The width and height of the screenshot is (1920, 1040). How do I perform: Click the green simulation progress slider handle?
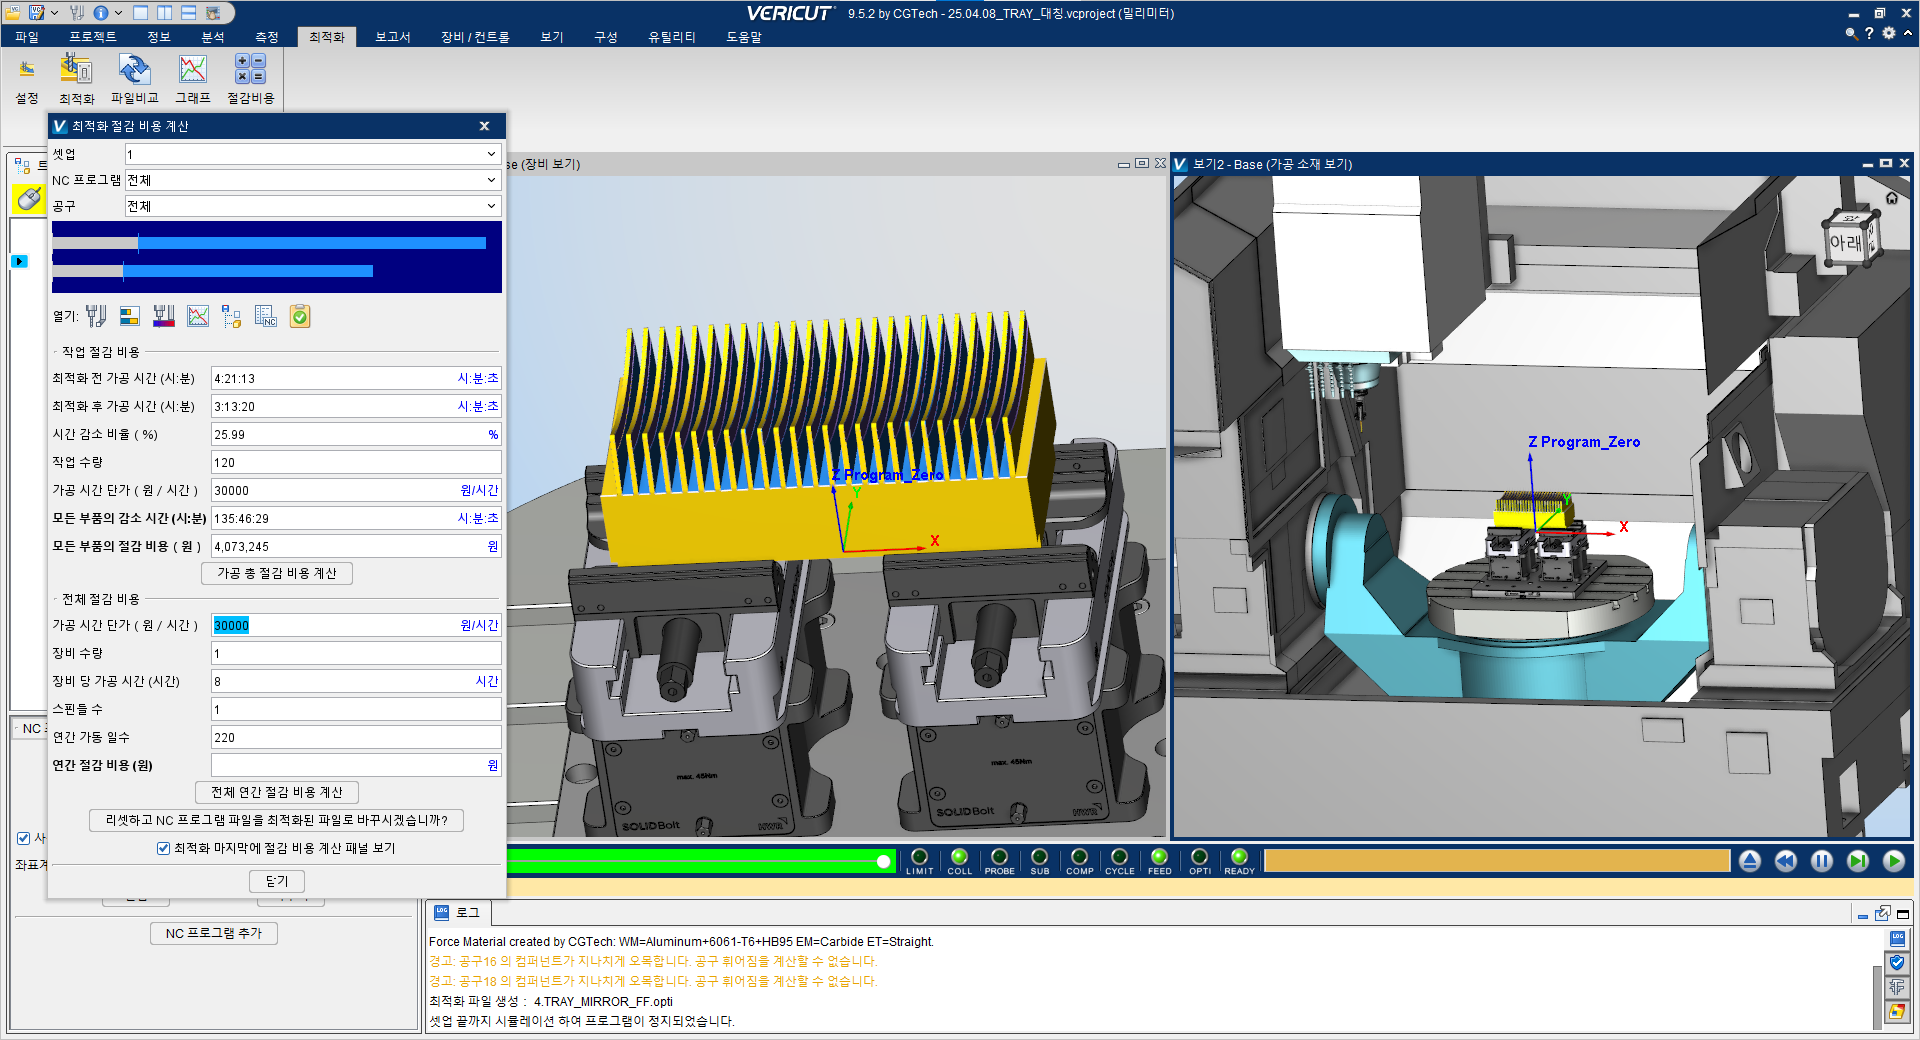[884, 861]
